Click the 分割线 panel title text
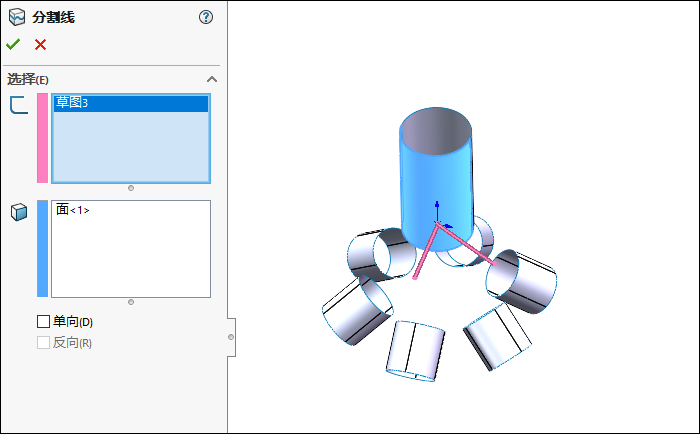The image size is (700, 434). click(53, 17)
